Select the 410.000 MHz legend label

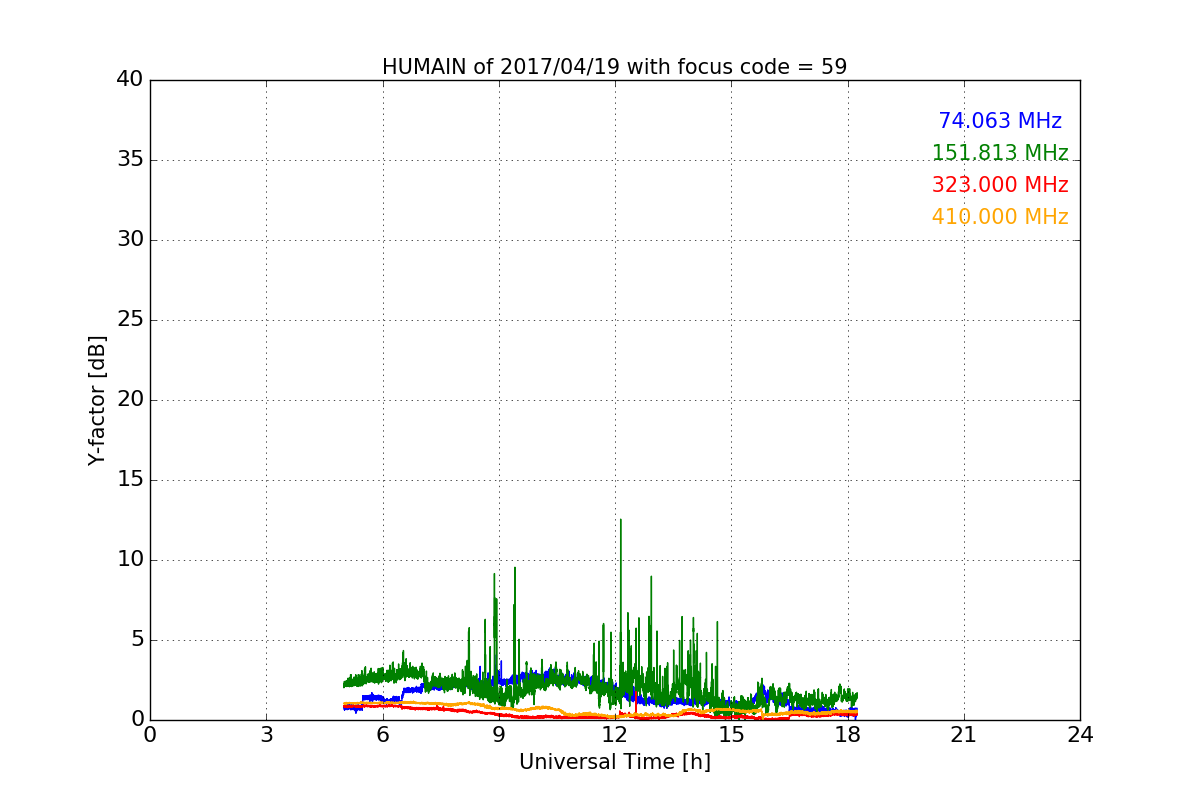(1000, 217)
